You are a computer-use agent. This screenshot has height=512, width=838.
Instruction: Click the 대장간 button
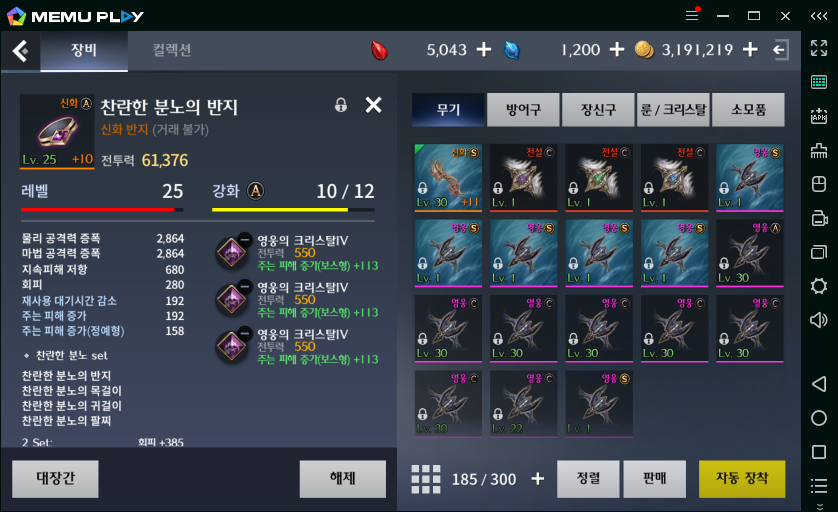(56, 479)
